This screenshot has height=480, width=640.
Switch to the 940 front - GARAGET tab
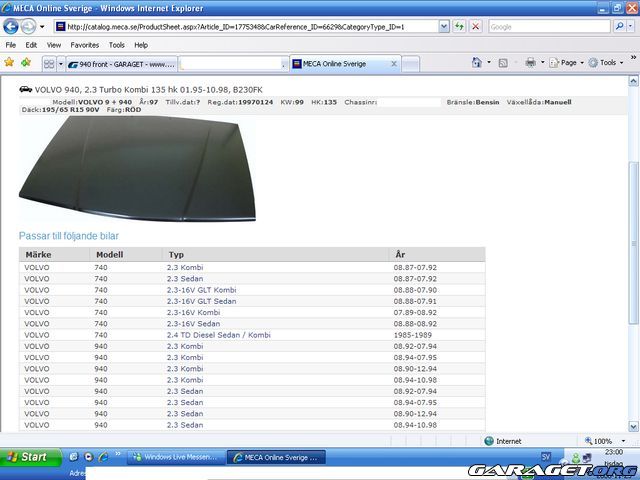pos(120,64)
